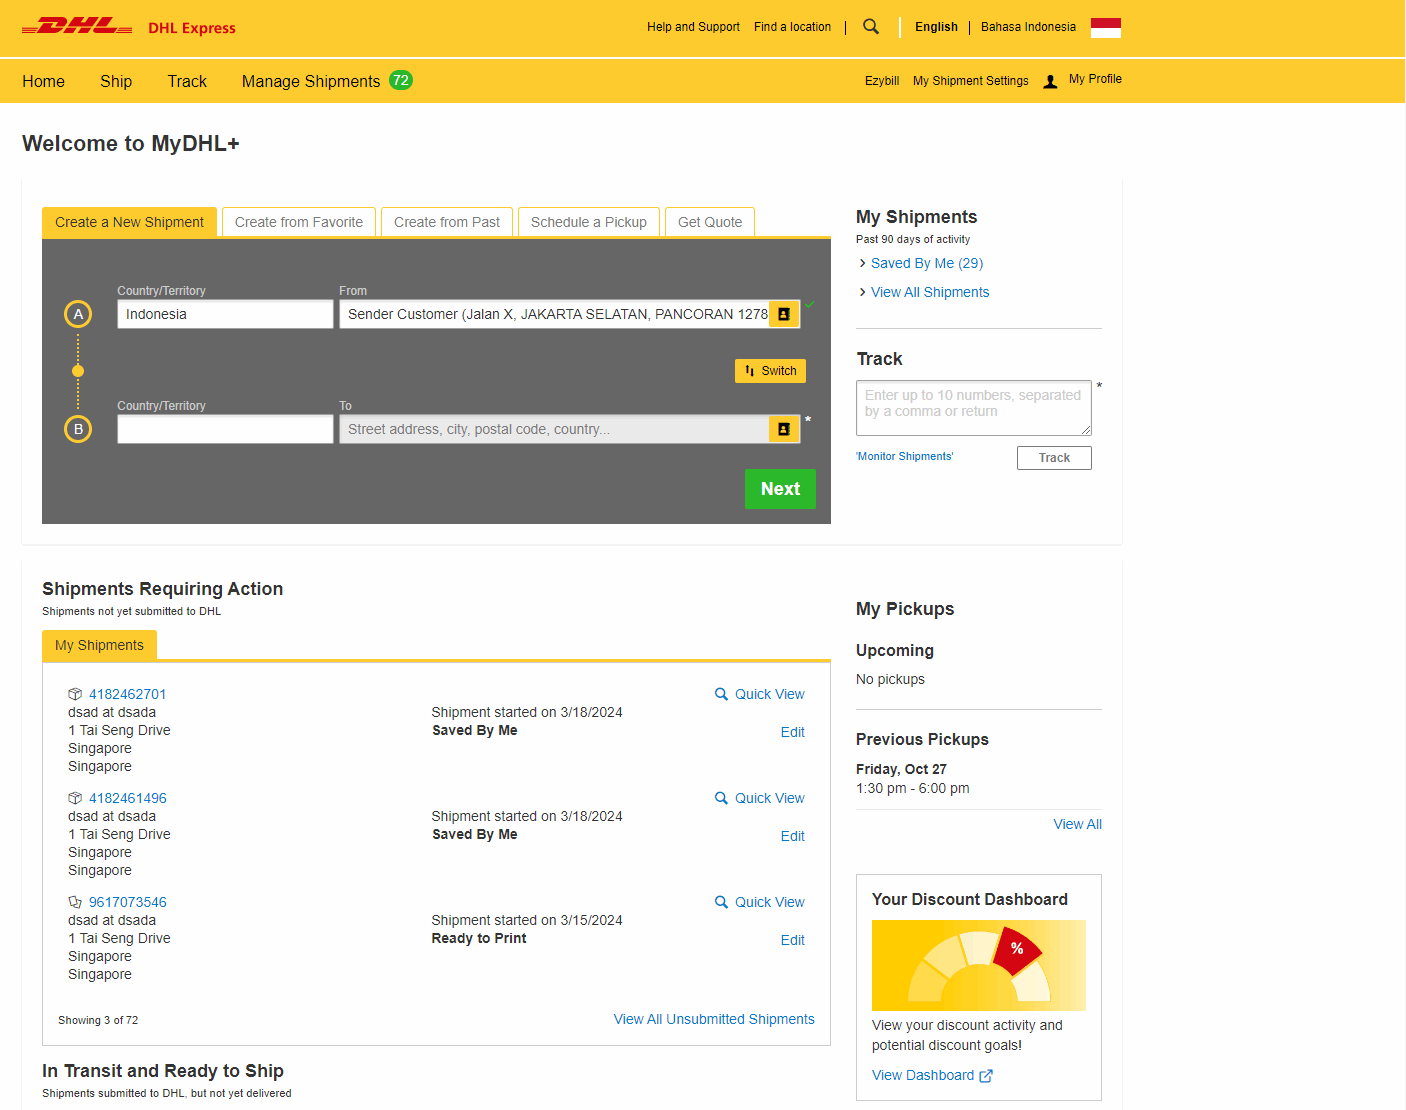Click View All under Previous Pickups

[1077, 824]
